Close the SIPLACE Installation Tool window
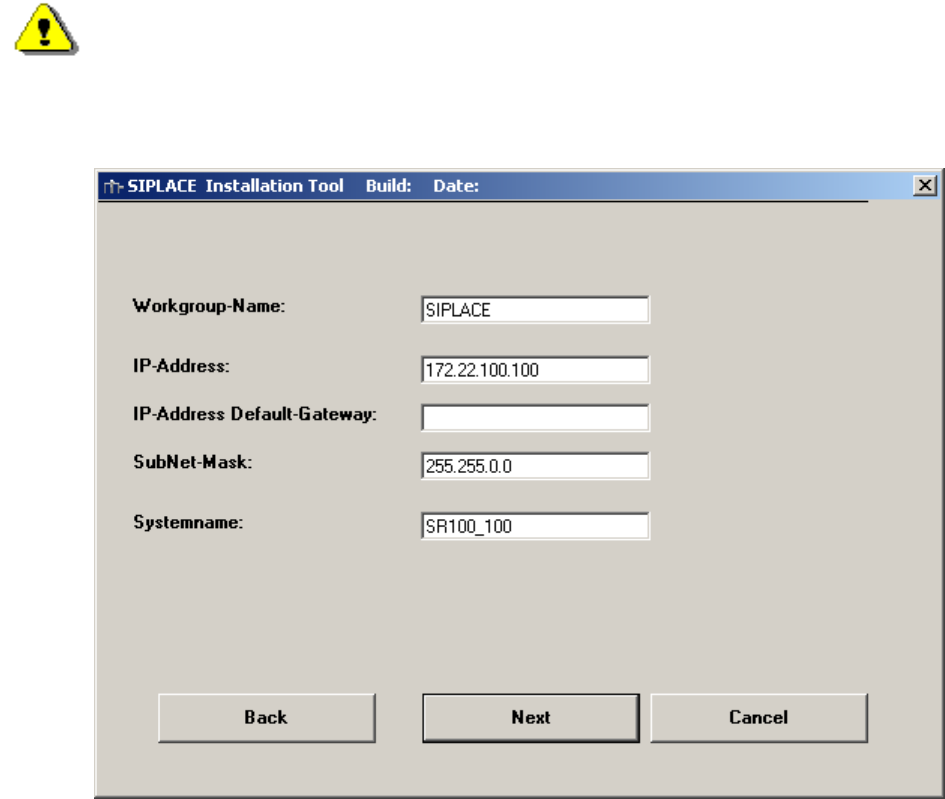The image size is (945, 799). coord(925,186)
